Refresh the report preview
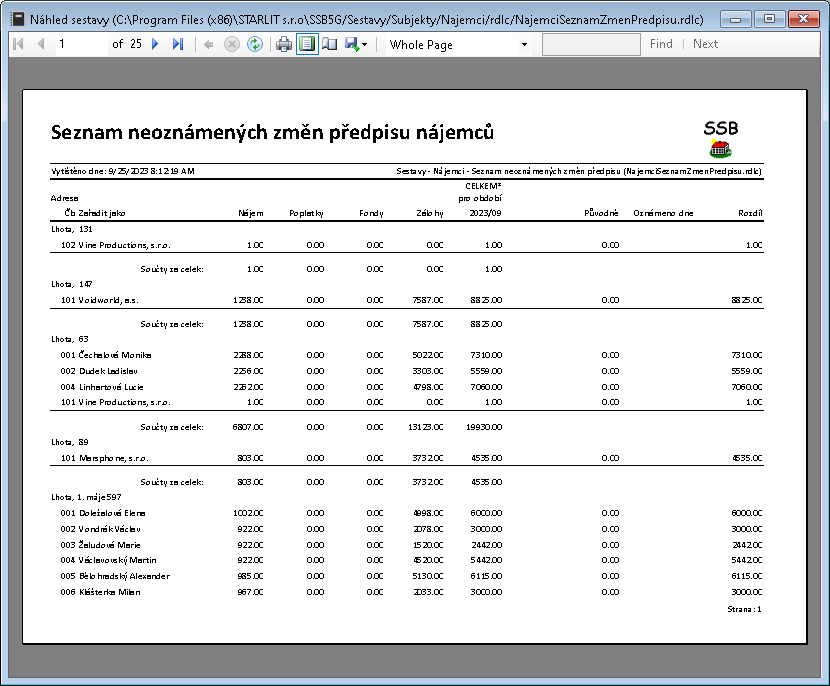Screen dimensions: 830x686 click(255, 44)
